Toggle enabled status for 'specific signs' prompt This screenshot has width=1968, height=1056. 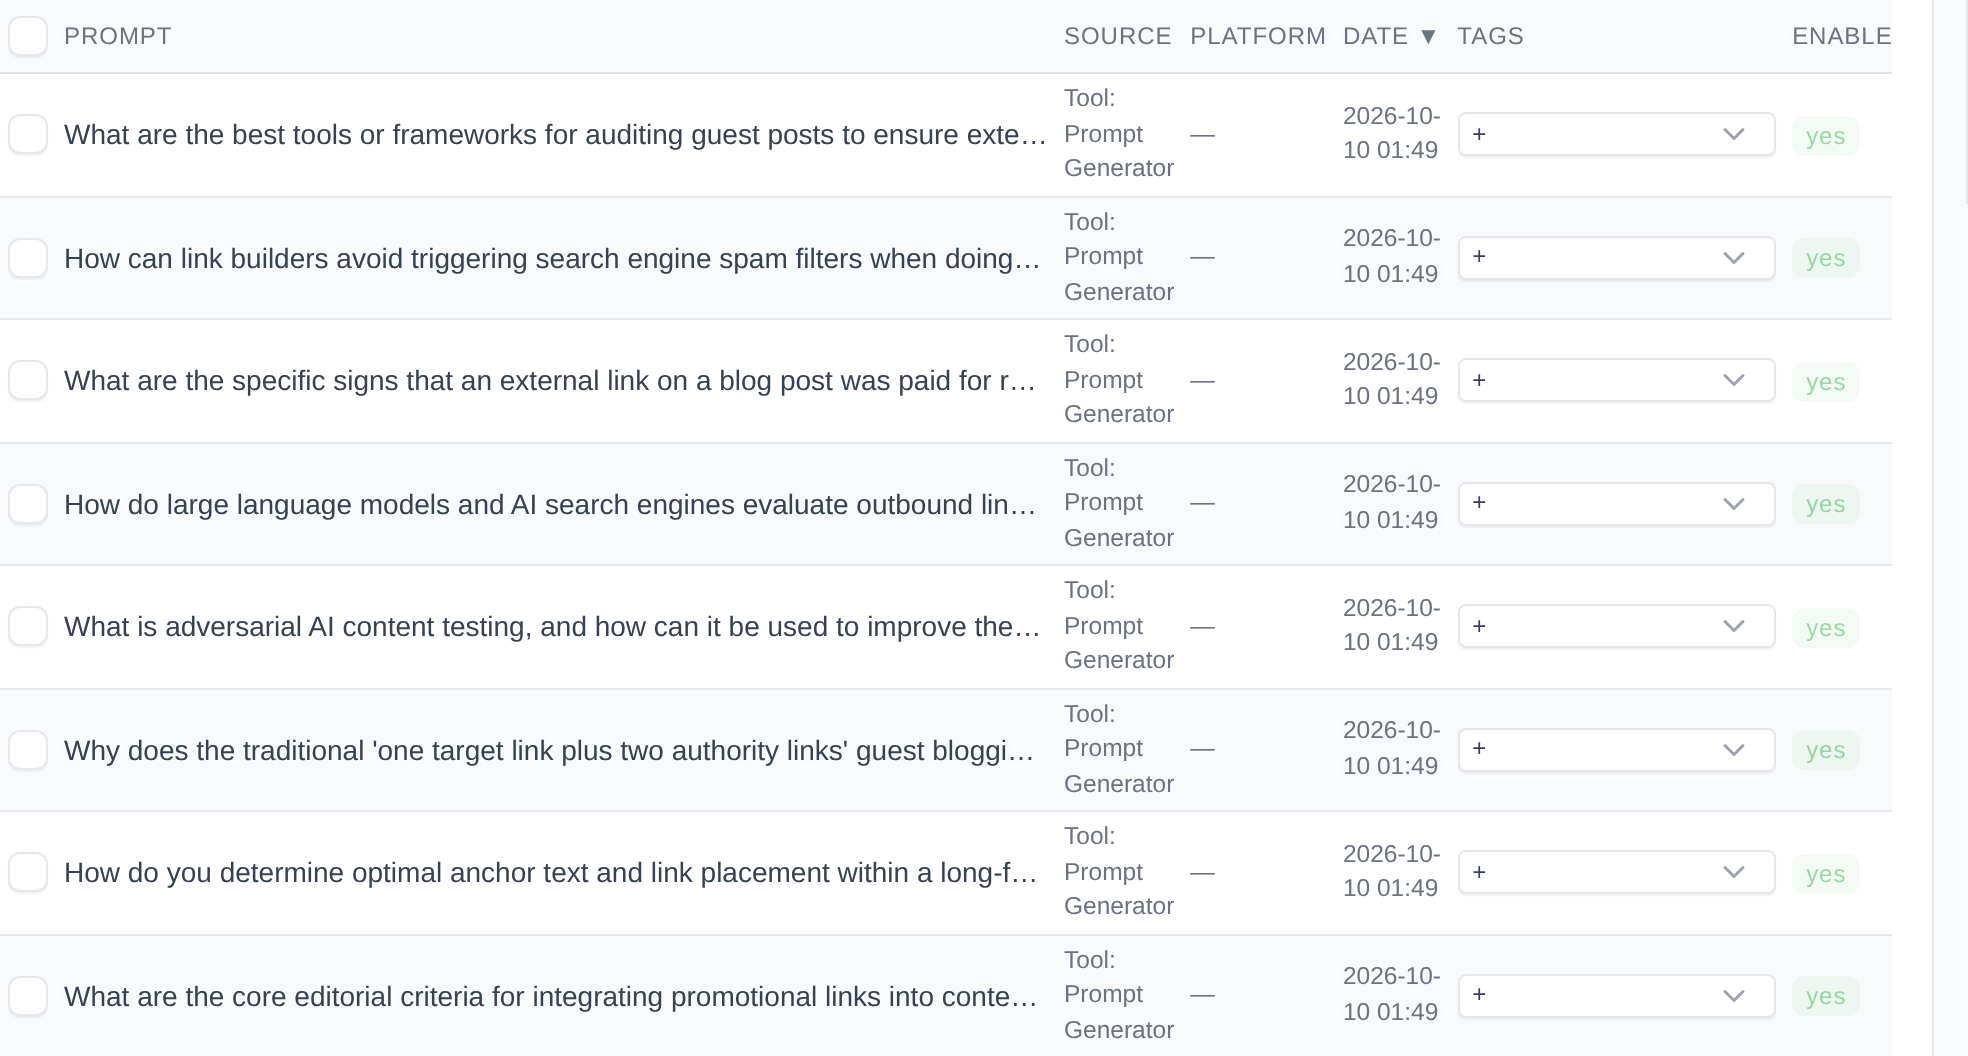[1825, 382]
